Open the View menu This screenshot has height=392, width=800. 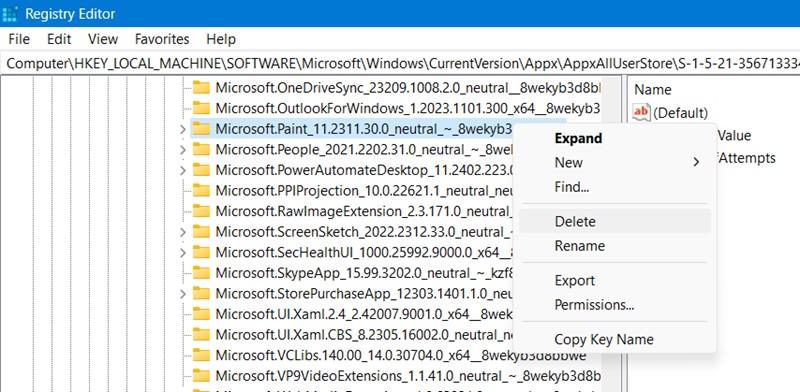103,39
